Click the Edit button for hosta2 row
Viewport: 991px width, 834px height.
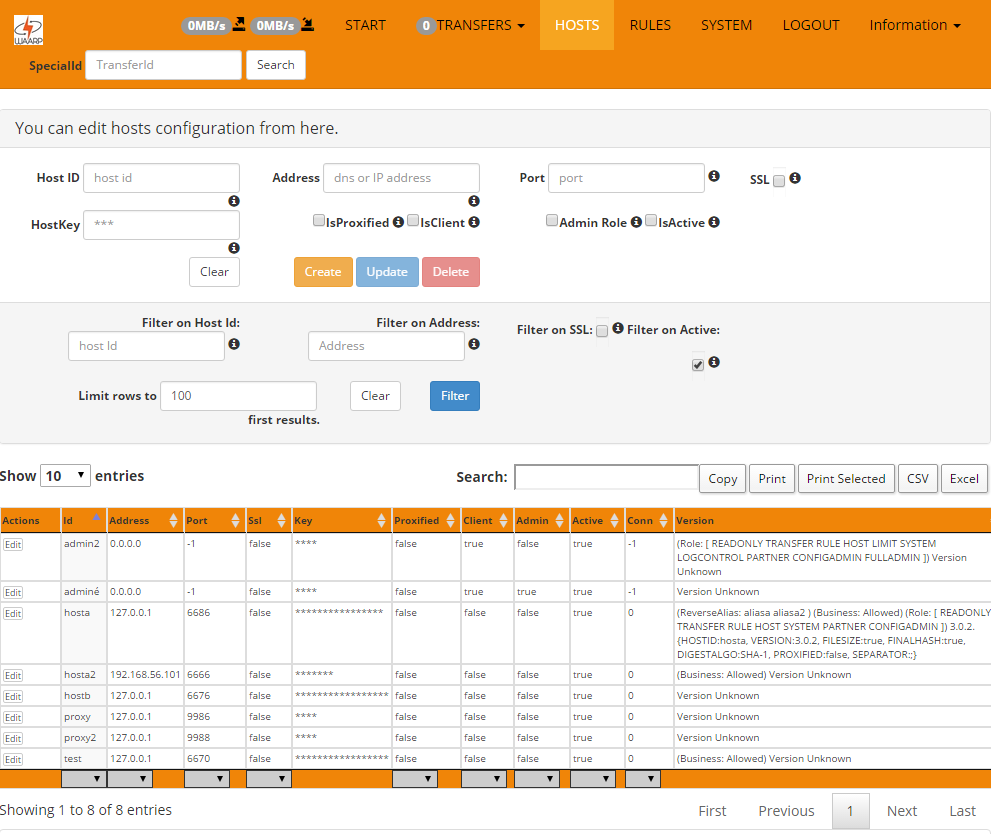tap(13, 675)
